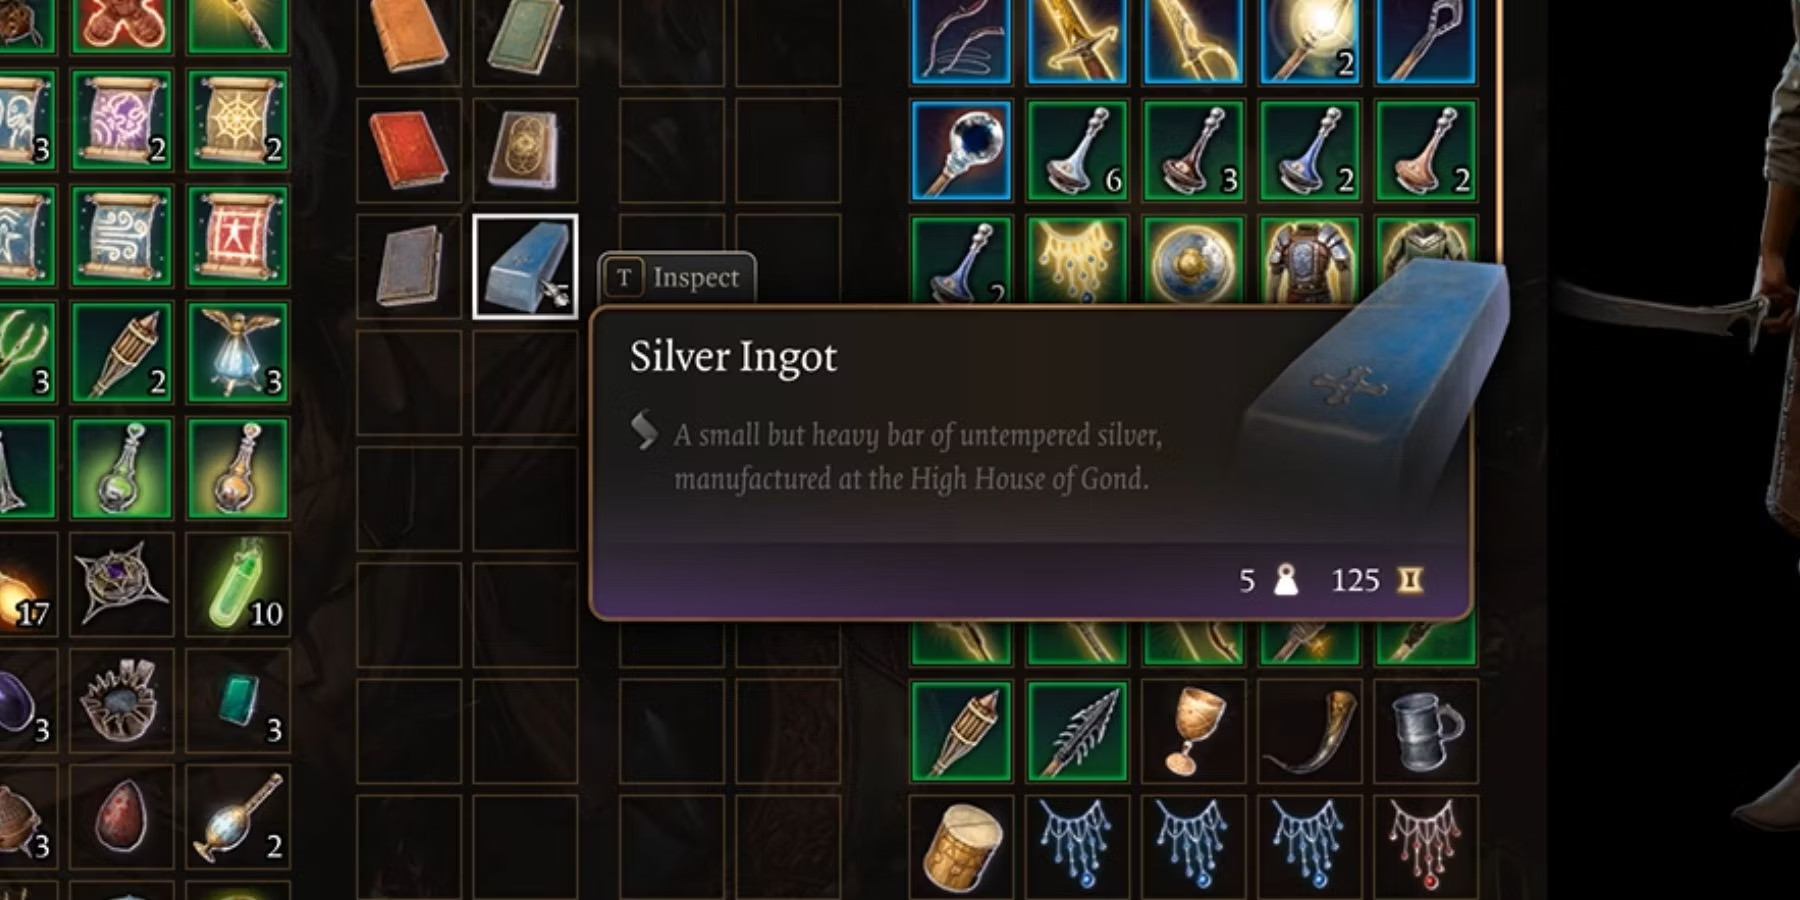Select the gray book item
Image resolution: width=1800 pixels, height=900 pixels.
point(409,267)
